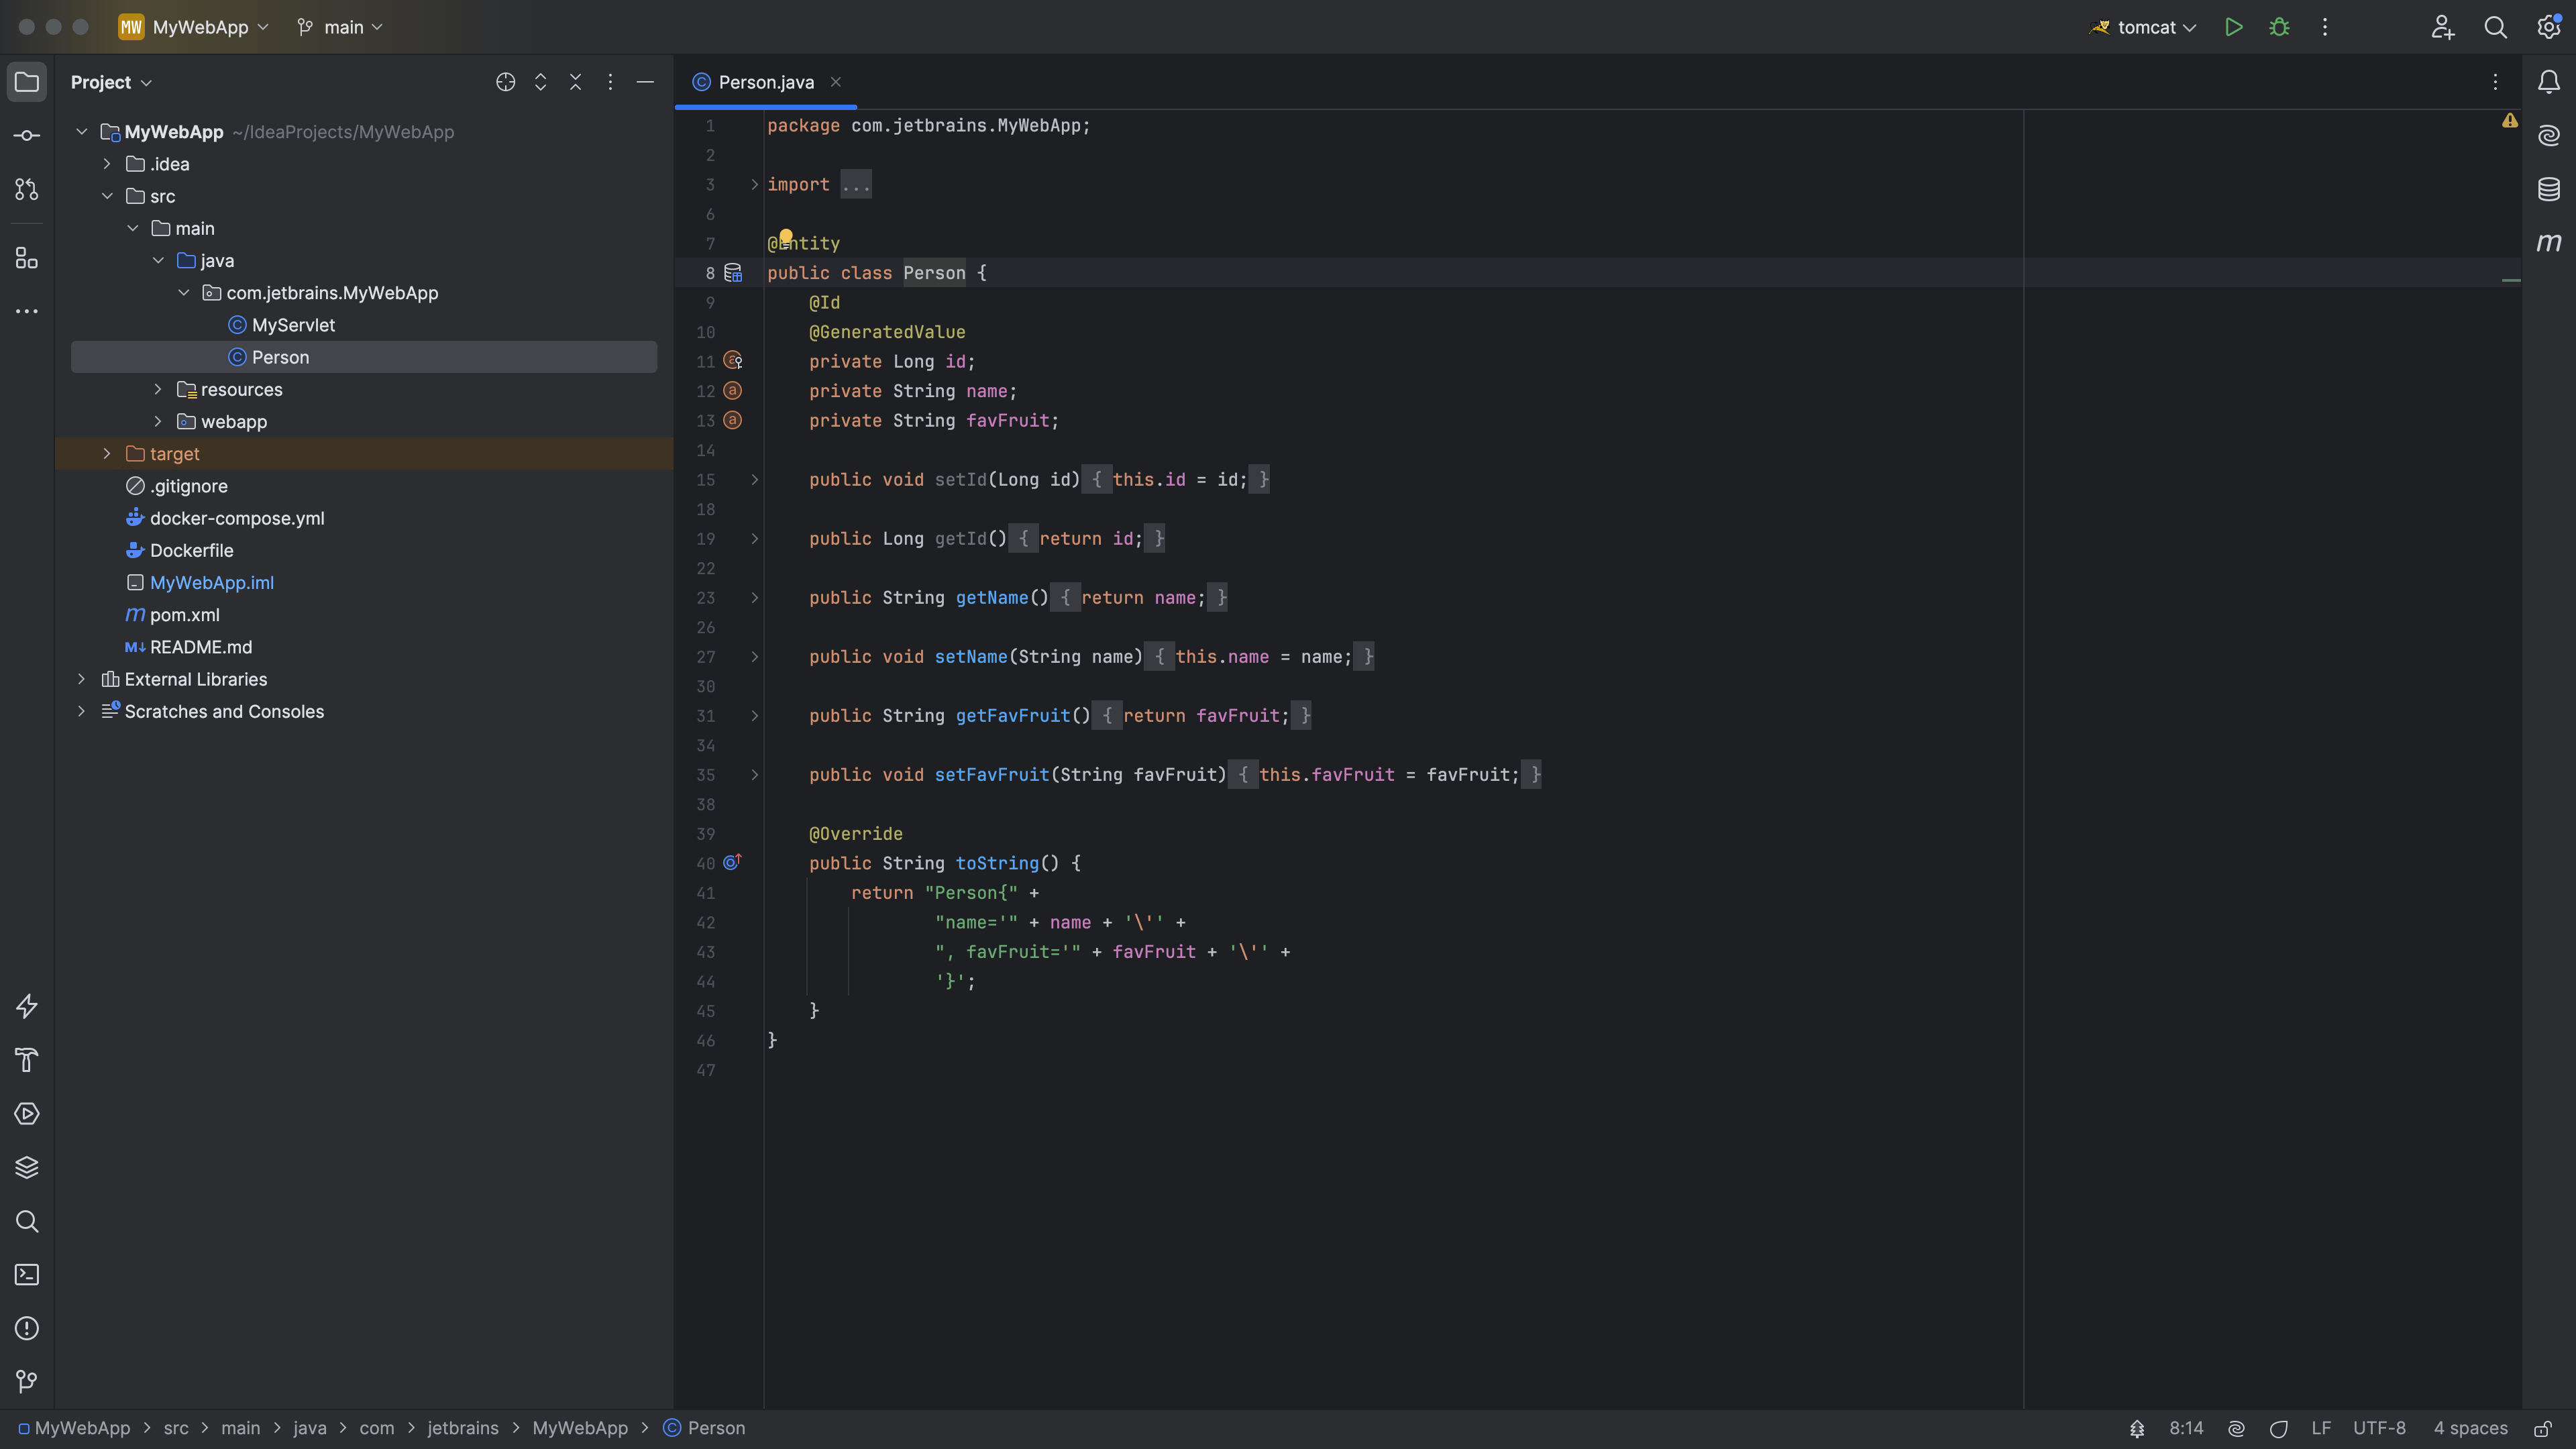
Task: Open the Database tool window icon
Action: [2548, 189]
